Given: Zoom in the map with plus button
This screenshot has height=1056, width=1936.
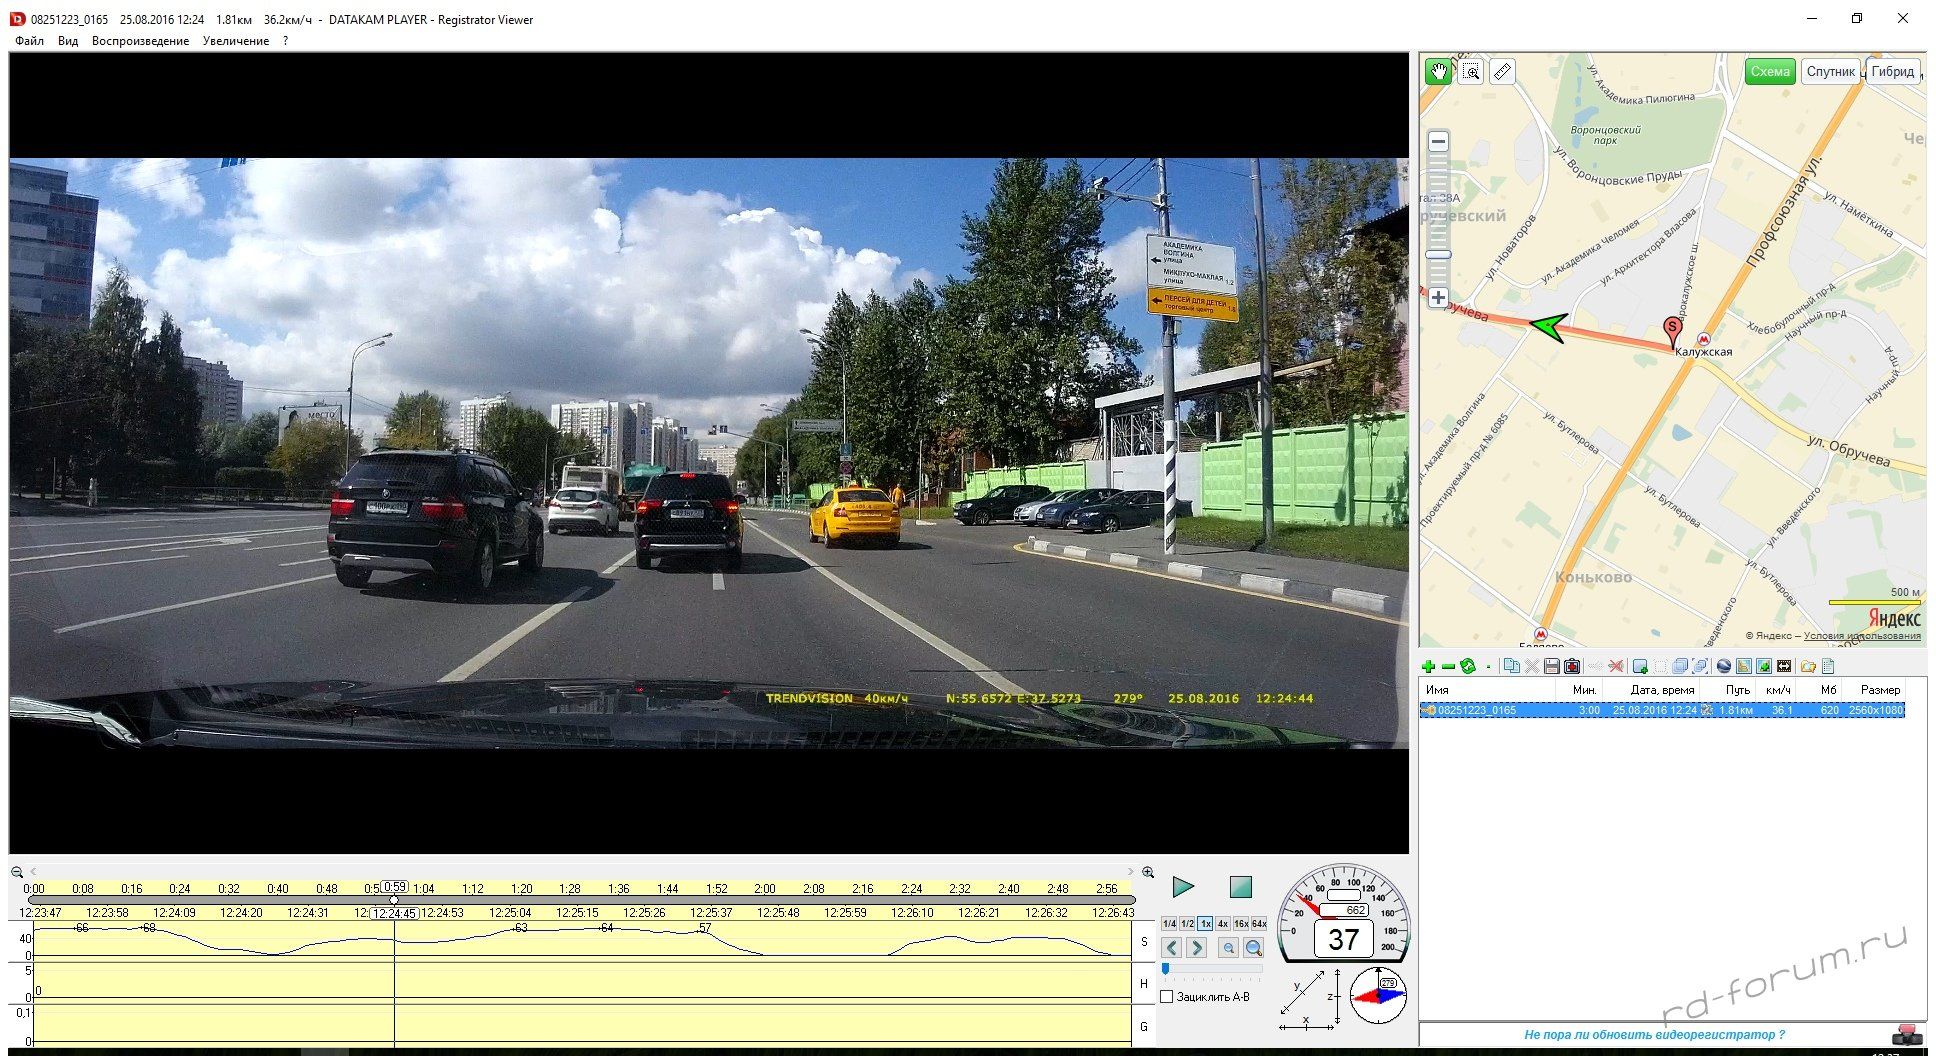Looking at the screenshot, I should click(x=1438, y=297).
